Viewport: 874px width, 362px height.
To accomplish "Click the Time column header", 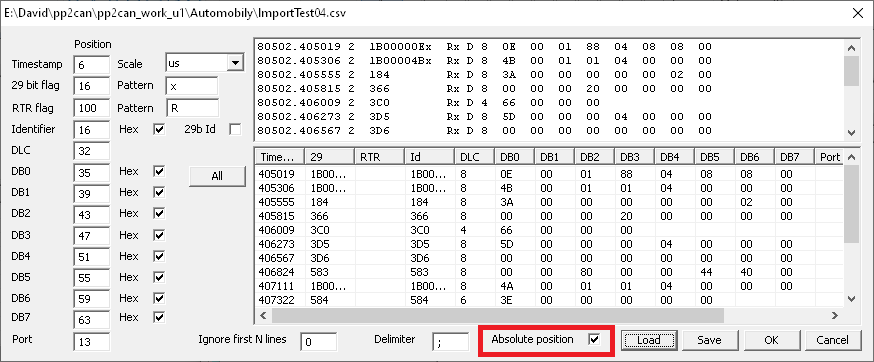I will tap(280, 157).
